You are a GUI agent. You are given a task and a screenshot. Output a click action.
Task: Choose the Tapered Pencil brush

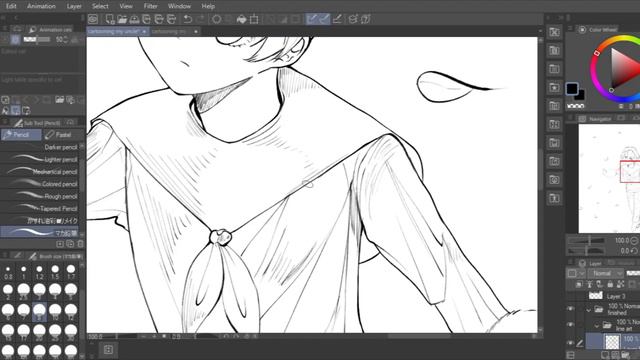tap(40, 208)
